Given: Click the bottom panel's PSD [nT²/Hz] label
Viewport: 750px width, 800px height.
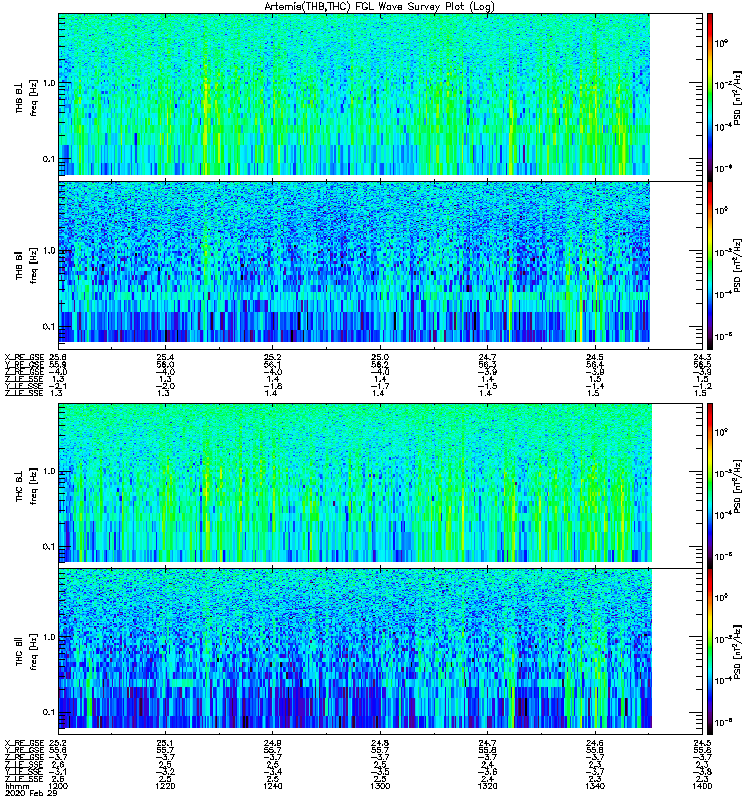Looking at the screenshot, I should coord(737,652).
